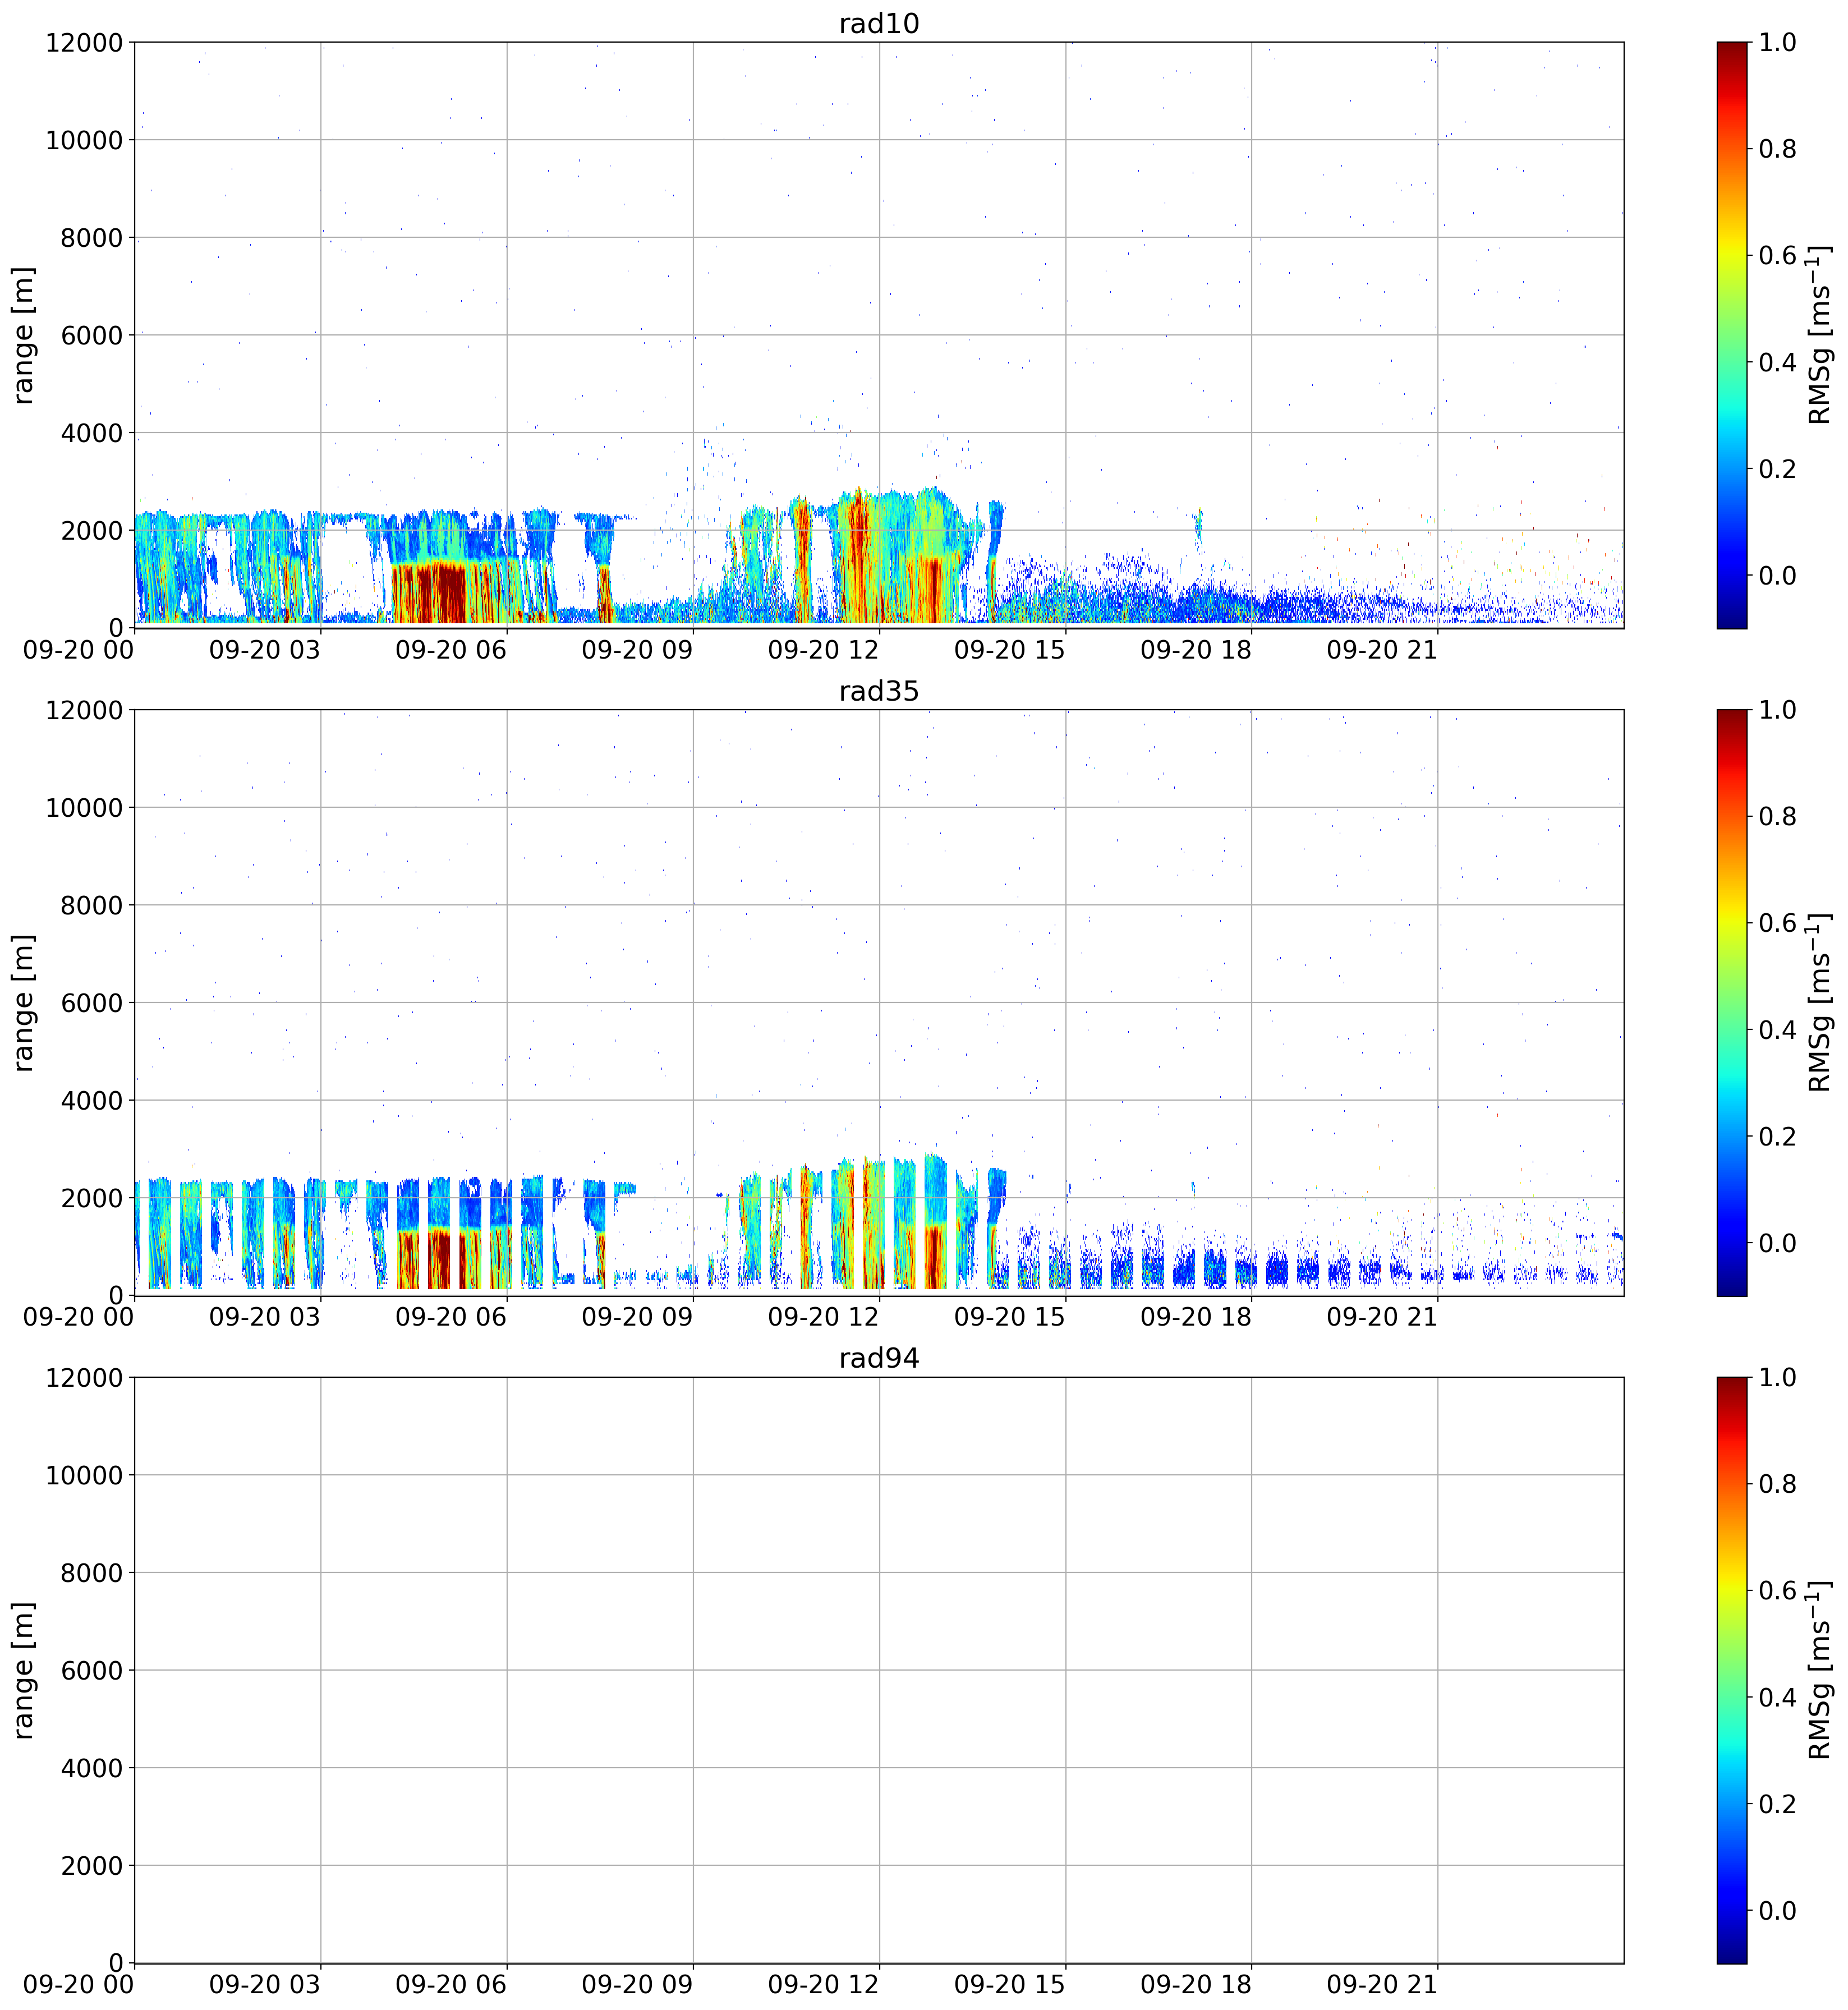Click the 0.8 colorbar tick of rad35

tap(1777, 817)
